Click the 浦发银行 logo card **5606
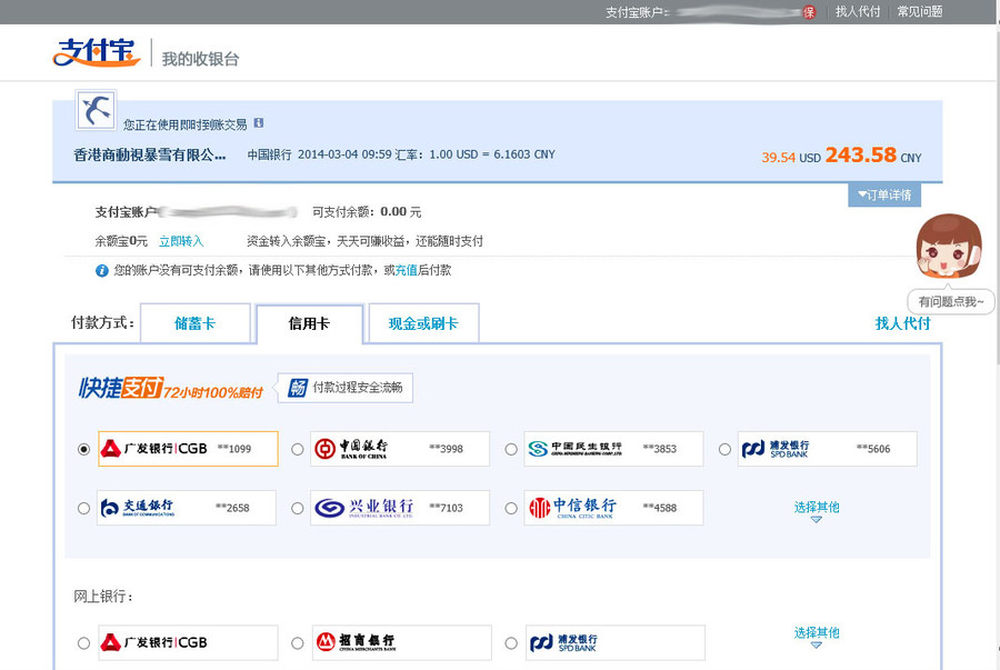This screenshot has height=670, width=1000. [827, 449]
